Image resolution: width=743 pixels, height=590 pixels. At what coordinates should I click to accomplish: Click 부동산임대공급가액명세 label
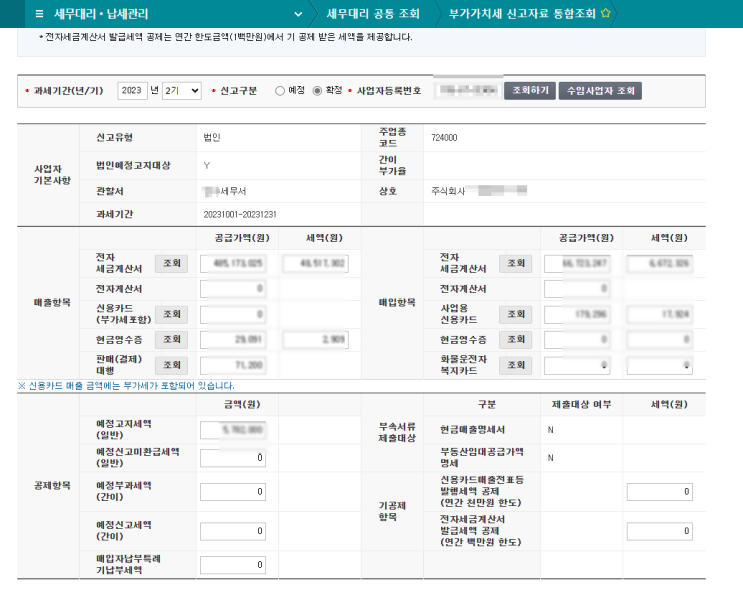[482, 457]
